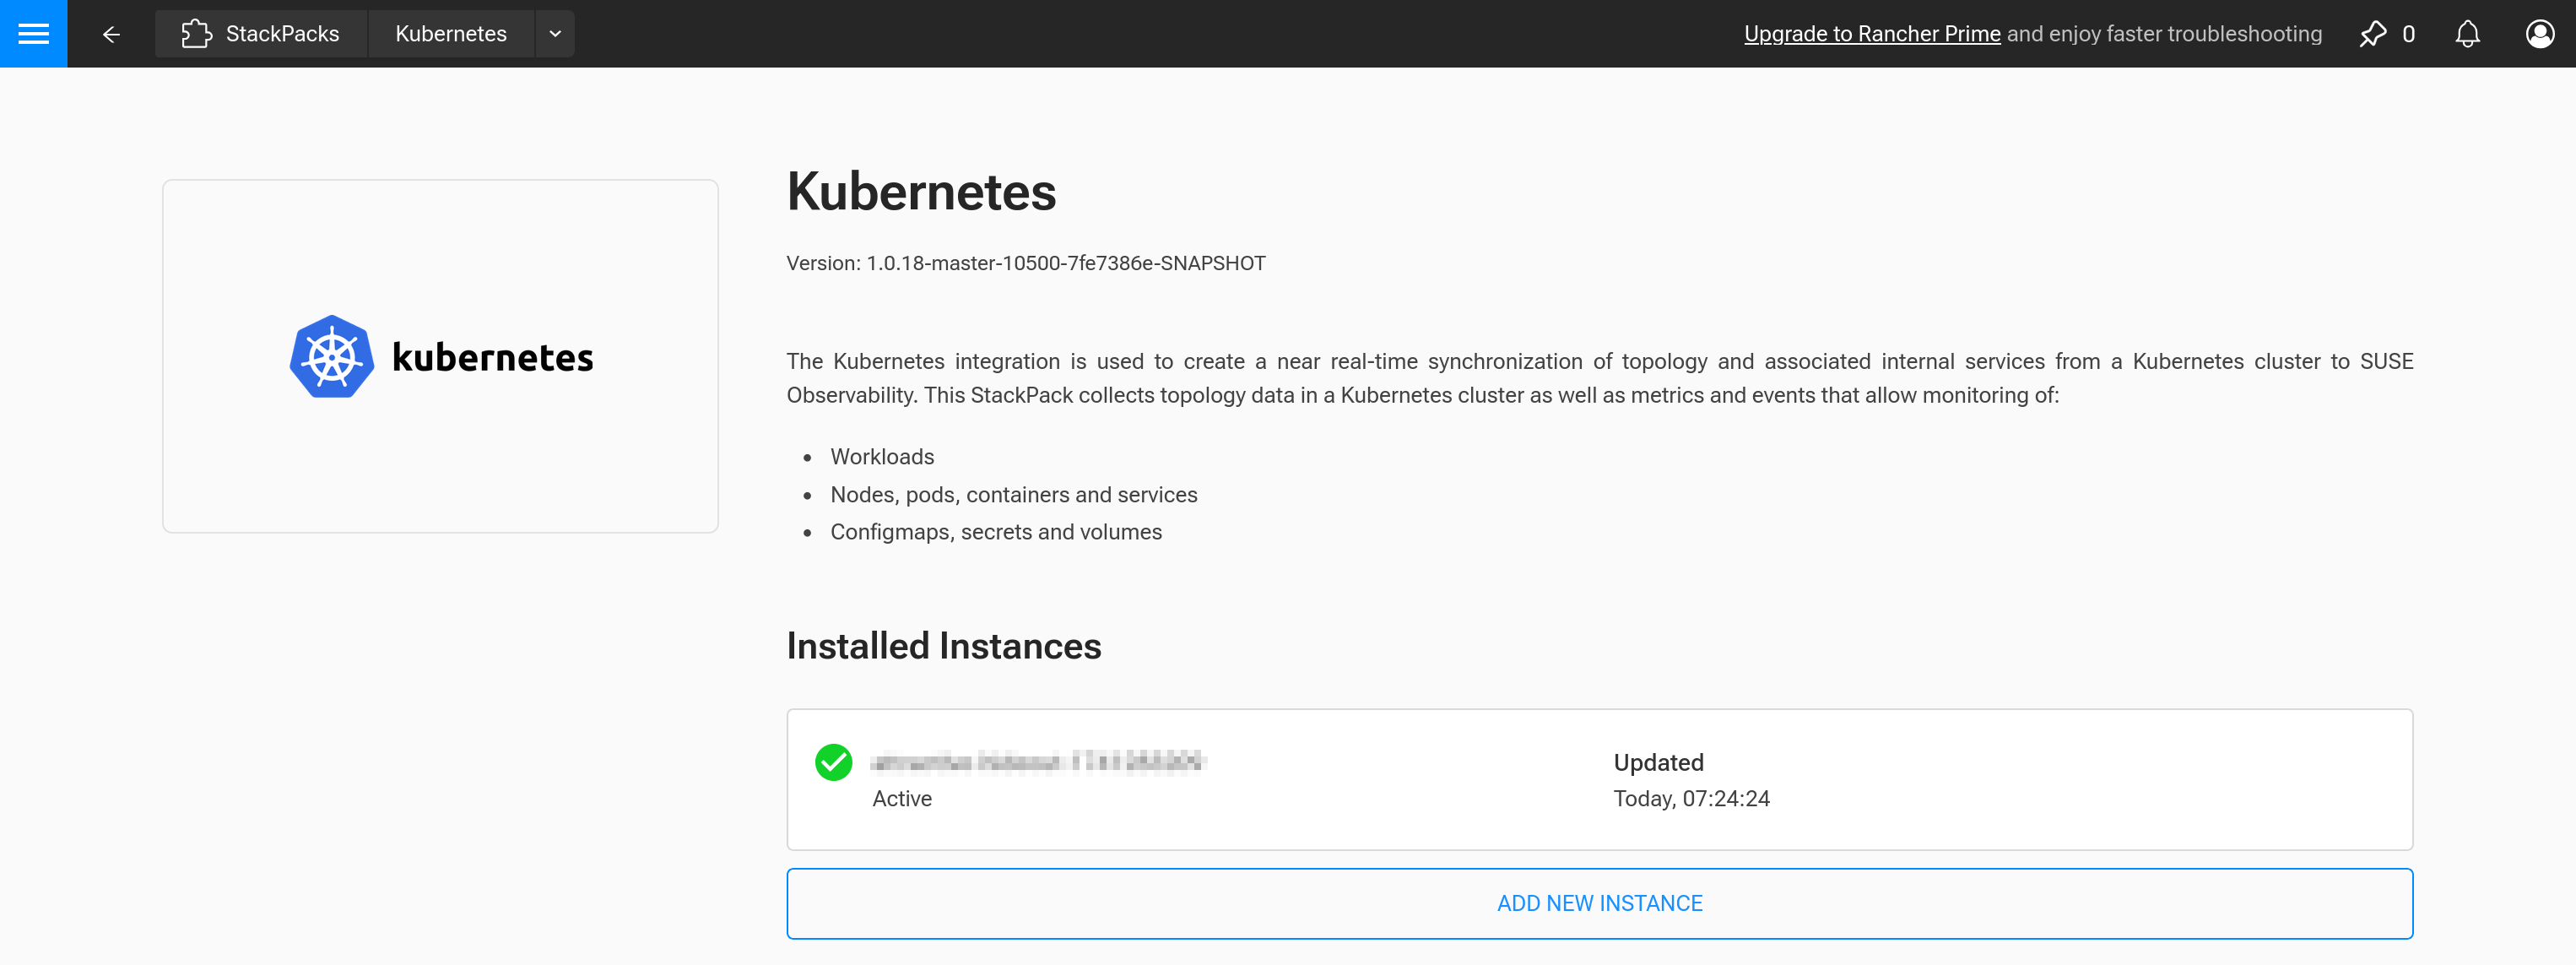
Task: Click the Kubernetes logo image
Action: pos(440,356)
